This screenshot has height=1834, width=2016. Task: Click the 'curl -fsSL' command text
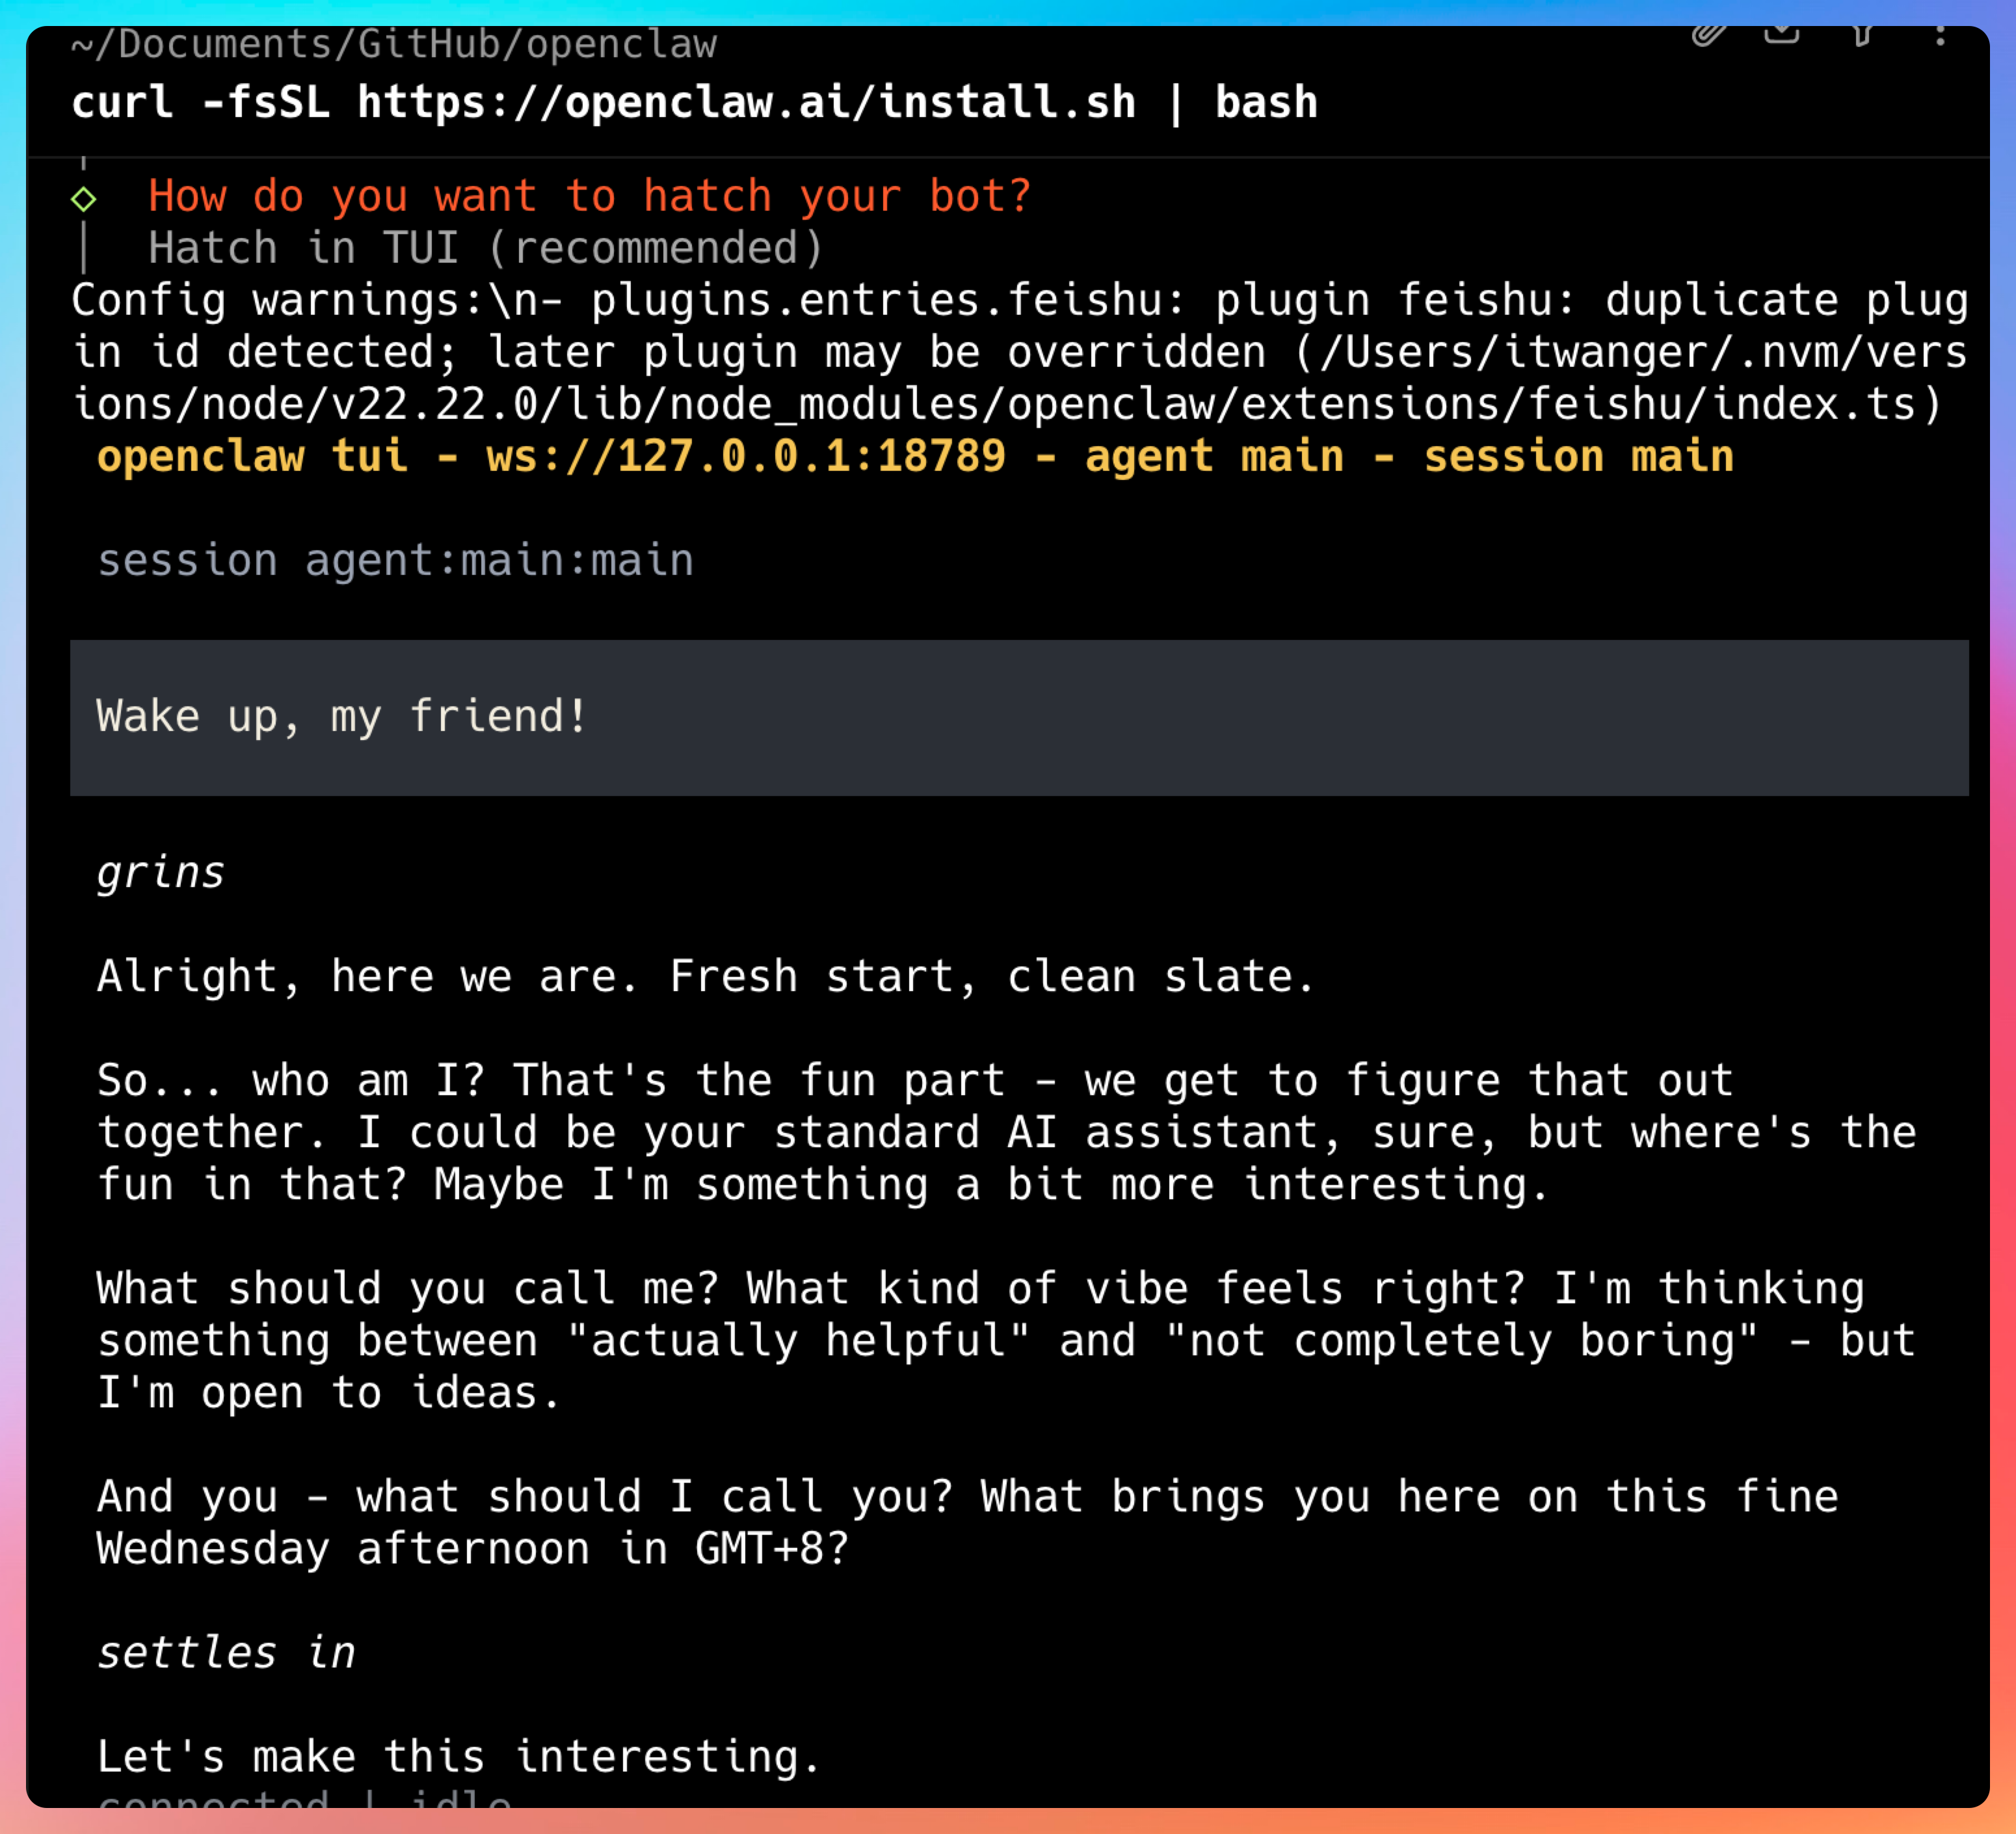pos(200,103)
